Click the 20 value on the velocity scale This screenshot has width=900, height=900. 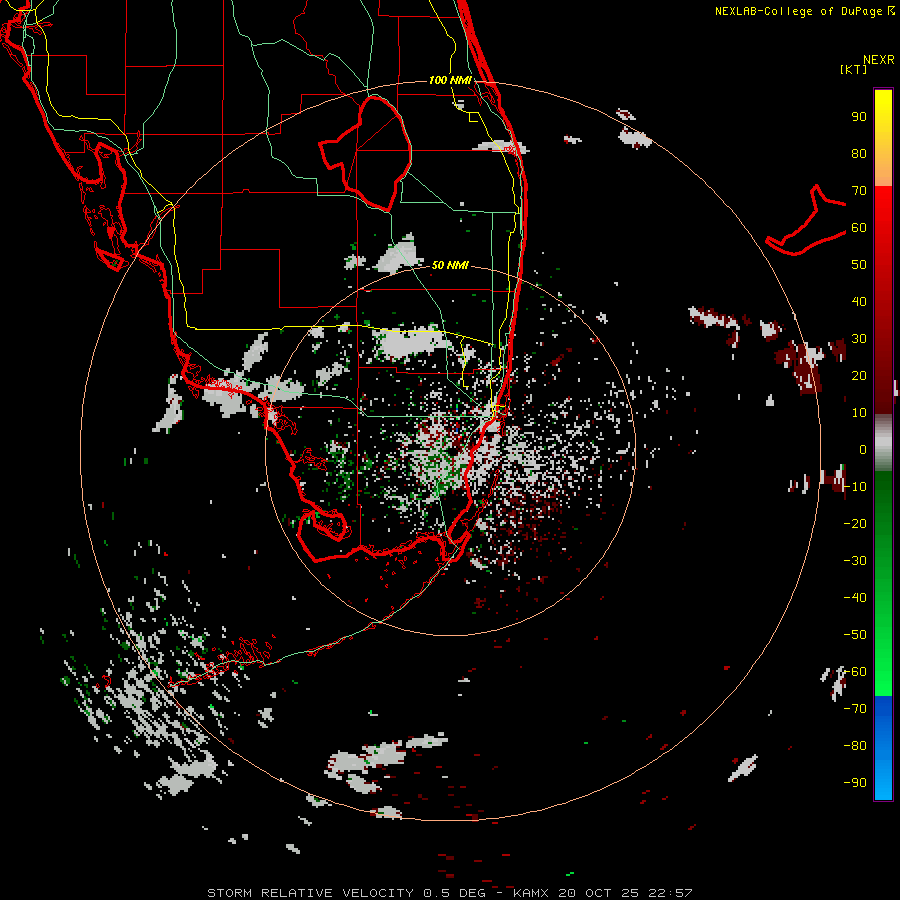859,376
